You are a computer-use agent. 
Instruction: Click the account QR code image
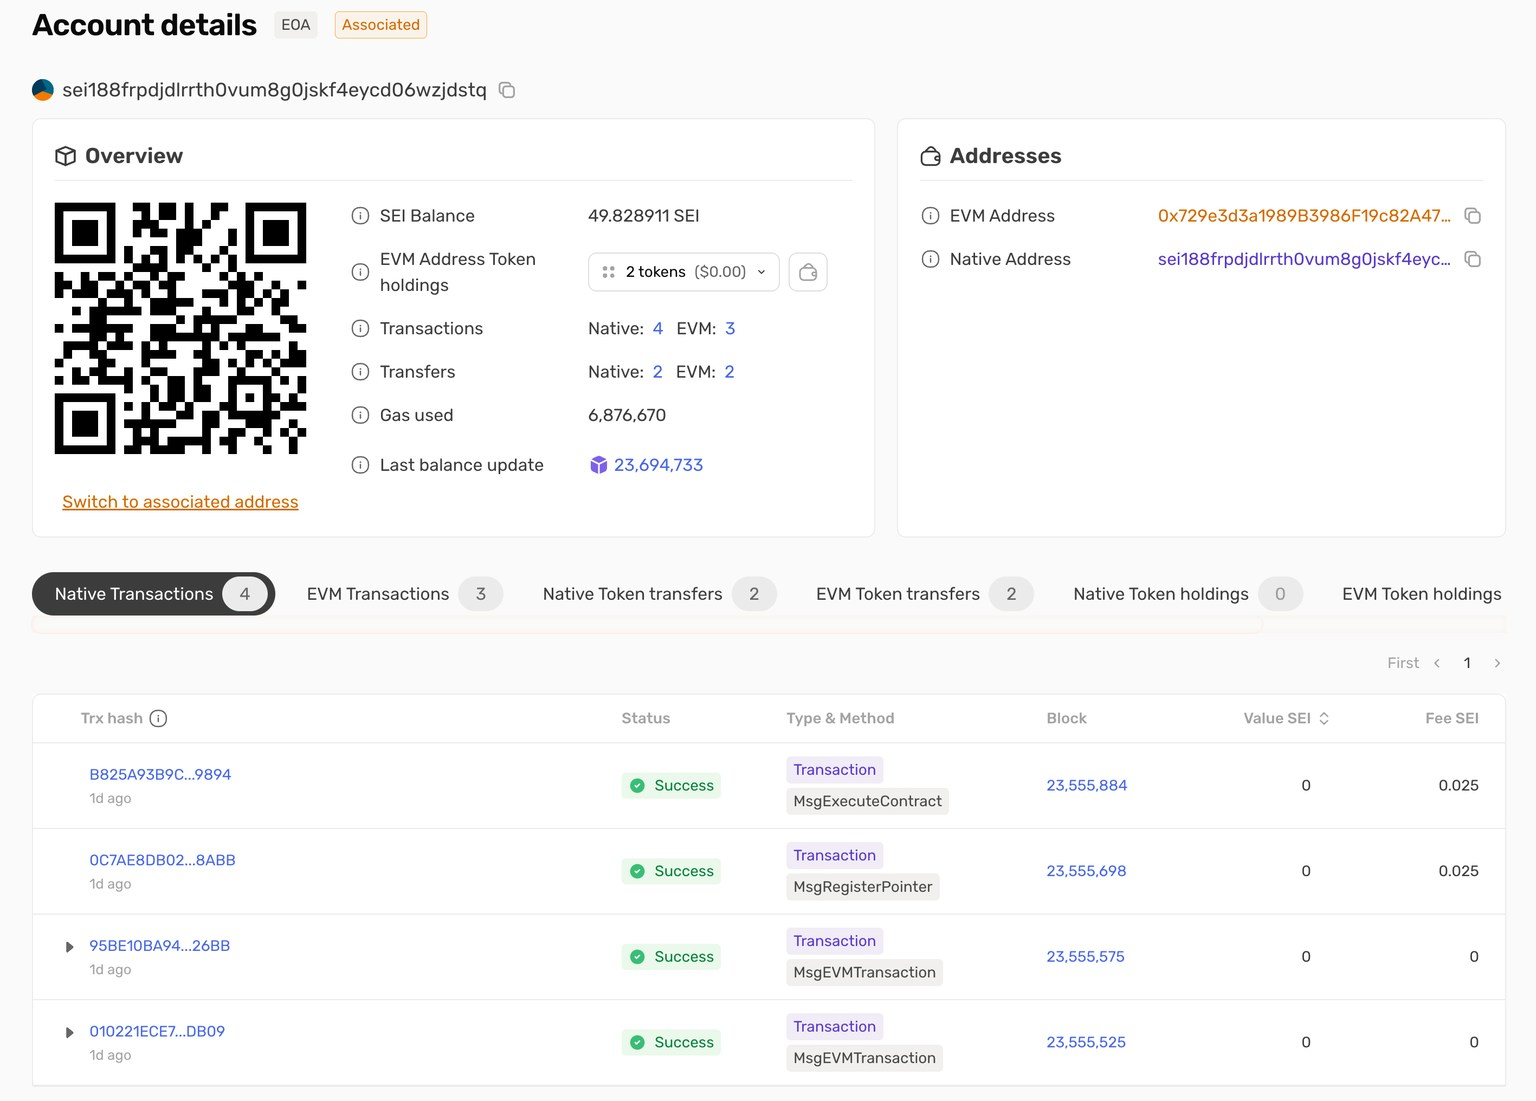180,328
